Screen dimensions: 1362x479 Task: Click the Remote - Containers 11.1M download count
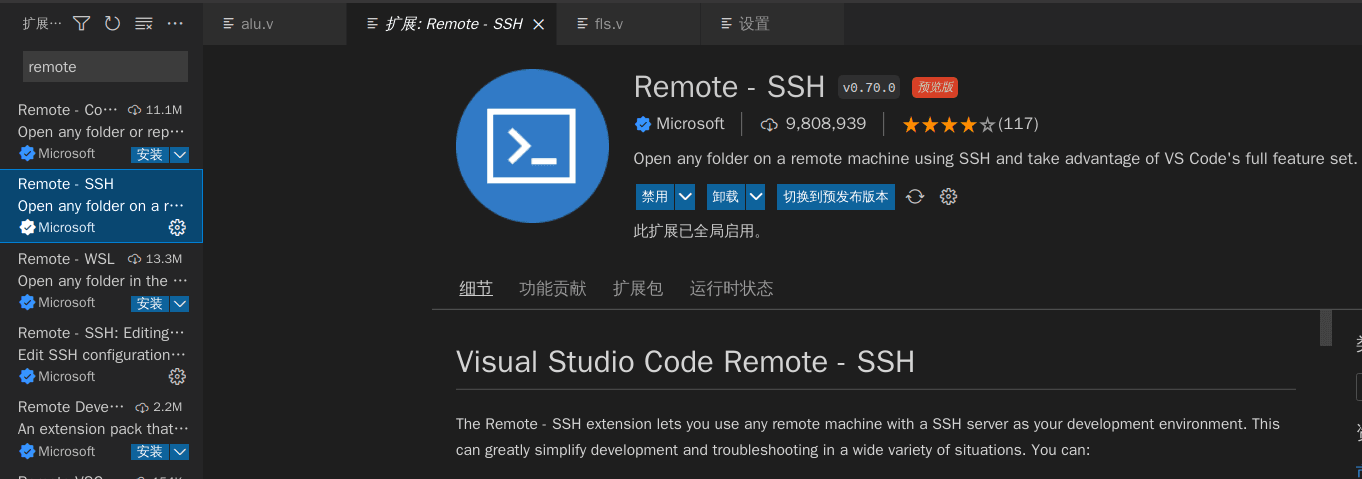[155, 110]
